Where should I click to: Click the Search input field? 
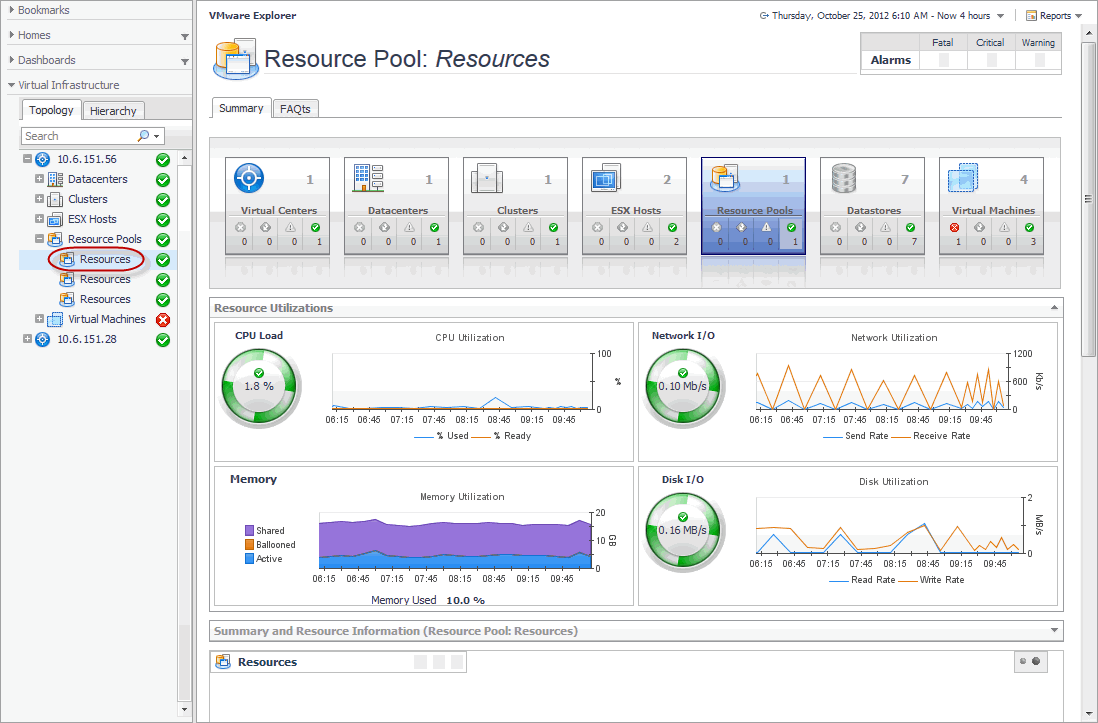click(78, 136)
